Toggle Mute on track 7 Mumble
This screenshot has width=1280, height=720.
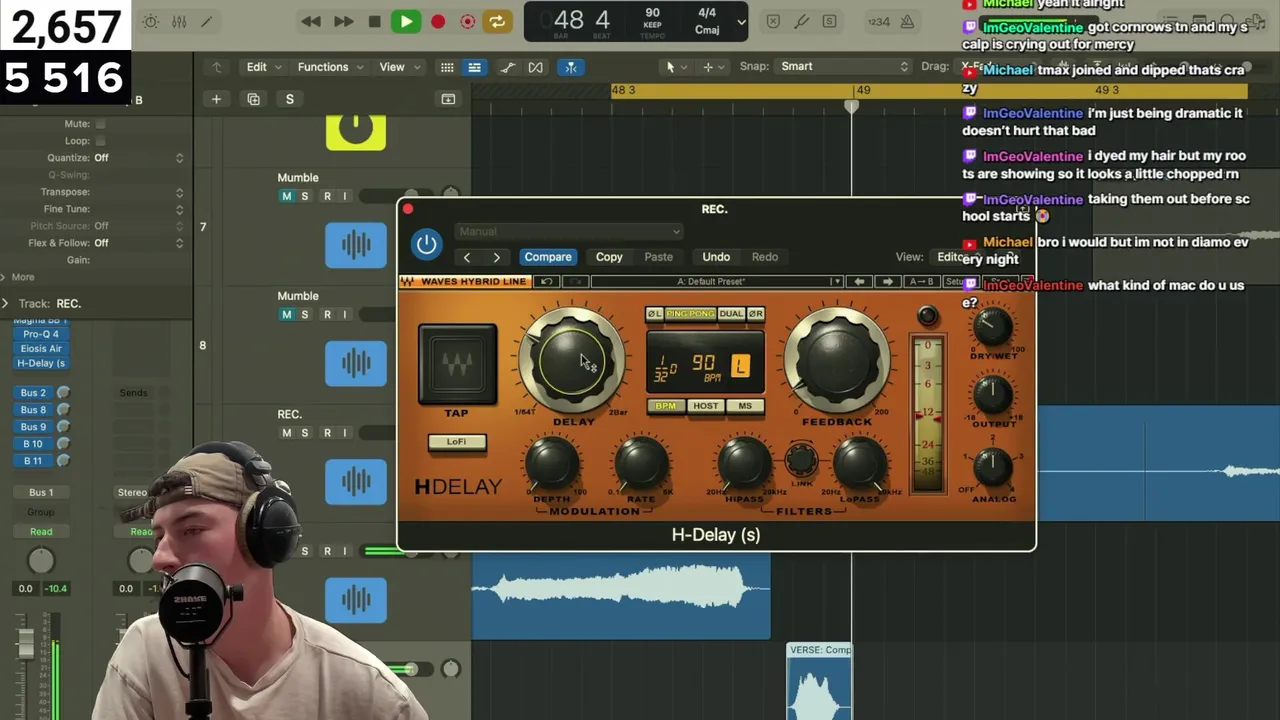click(x=287, y=196)
